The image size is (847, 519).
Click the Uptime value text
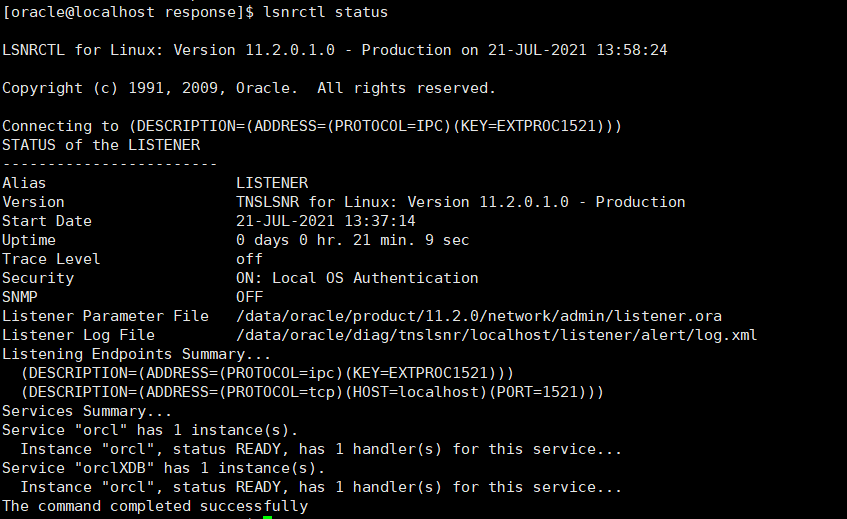[352, 240]
